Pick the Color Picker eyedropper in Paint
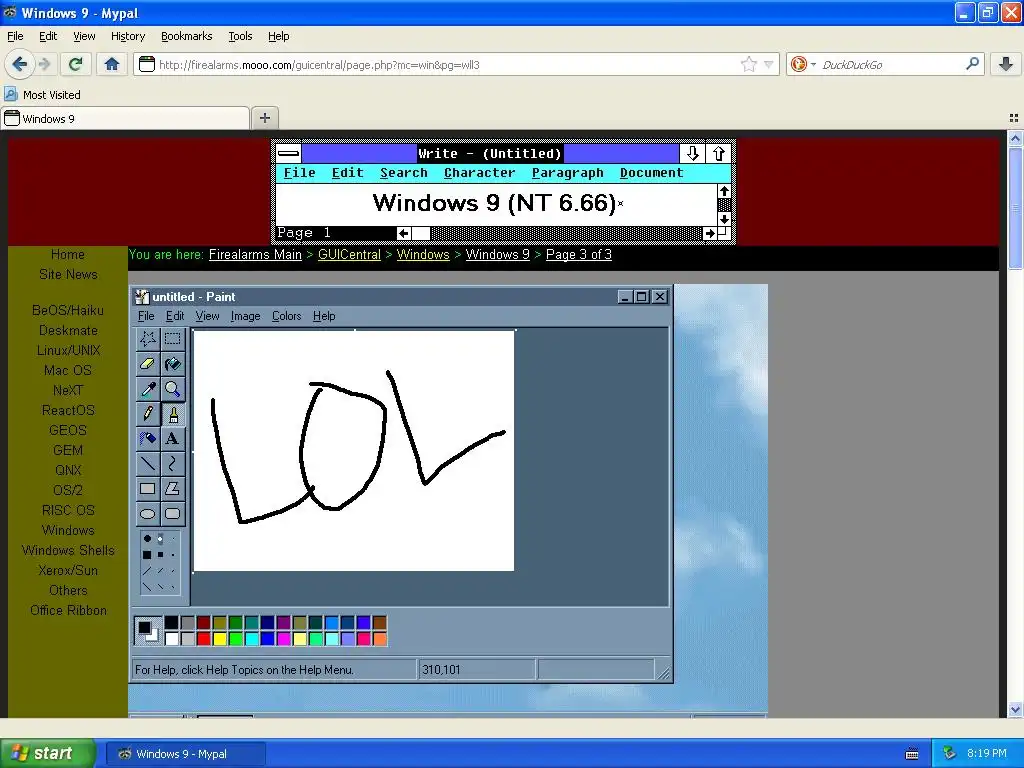Image resolution: width=1024 pixels, height=768 pixels. click(148, 389)
